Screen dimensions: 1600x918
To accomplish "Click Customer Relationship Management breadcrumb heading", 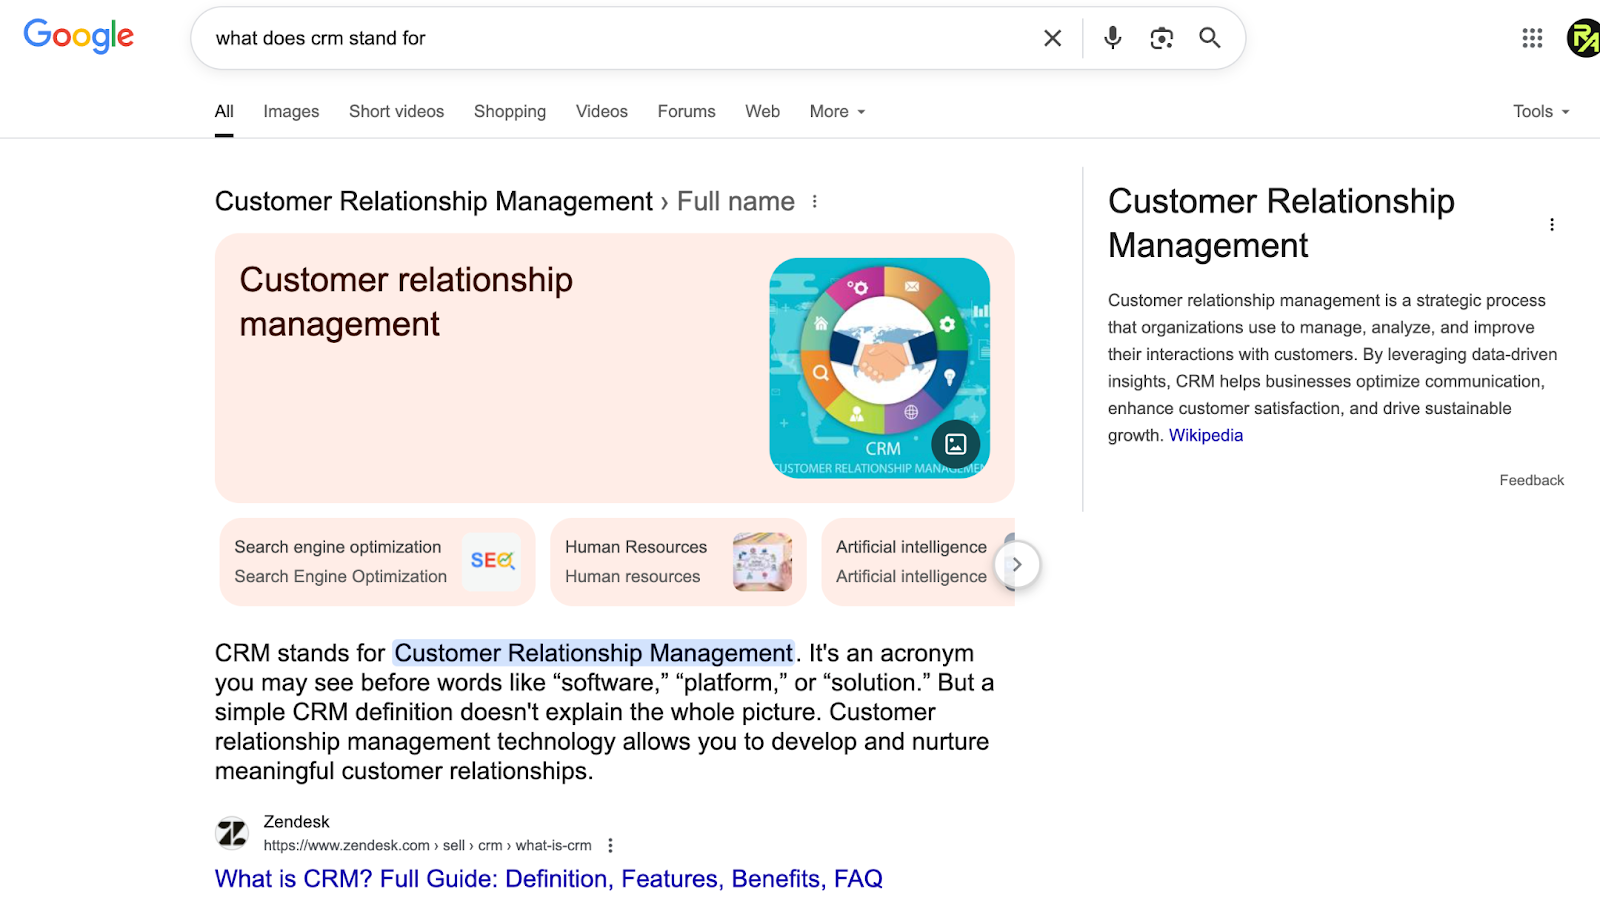I will [x=434, y=201].
